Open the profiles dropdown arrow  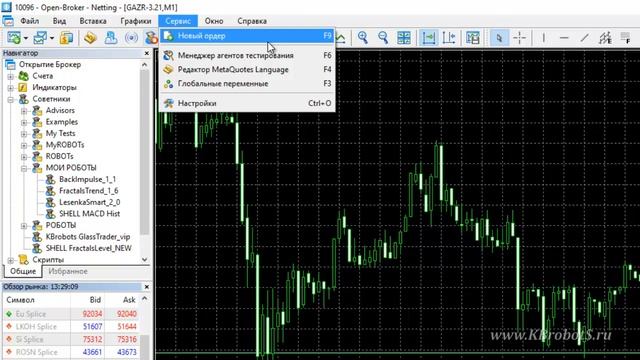point(52,38)
